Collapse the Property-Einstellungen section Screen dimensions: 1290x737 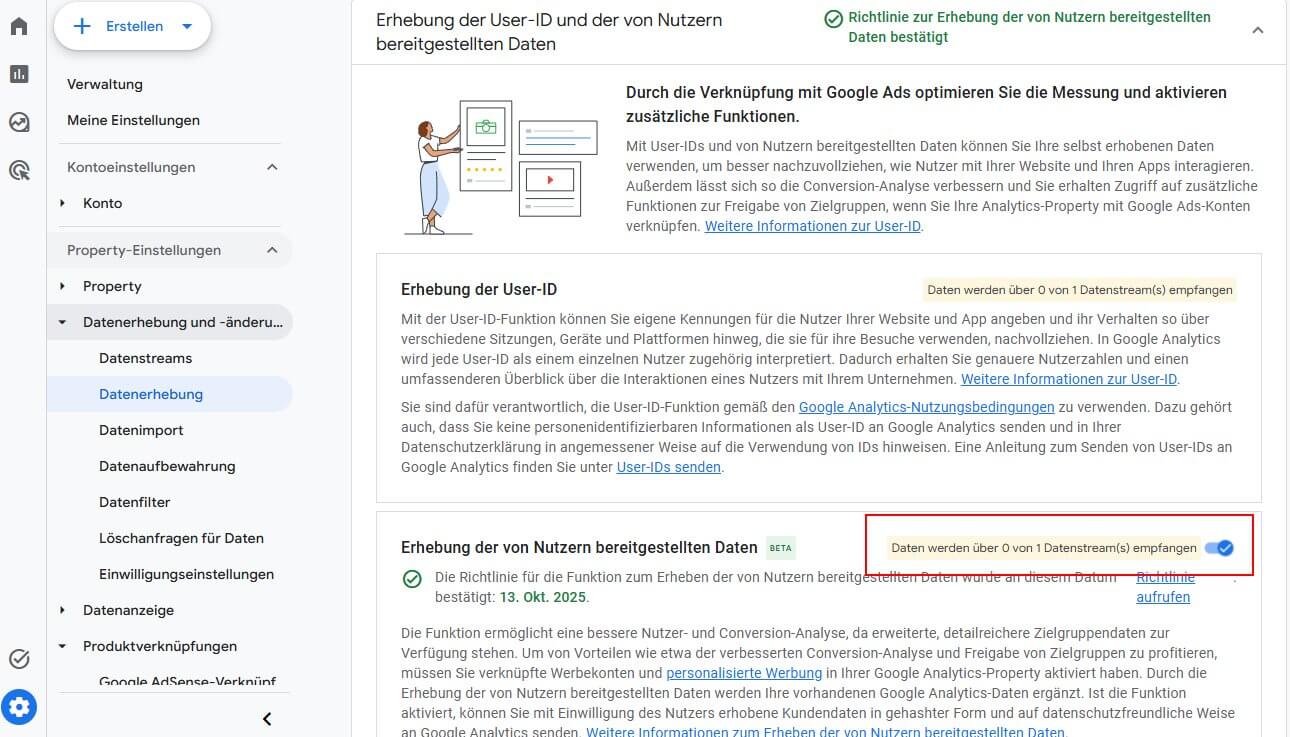click(x=272, y=250)
